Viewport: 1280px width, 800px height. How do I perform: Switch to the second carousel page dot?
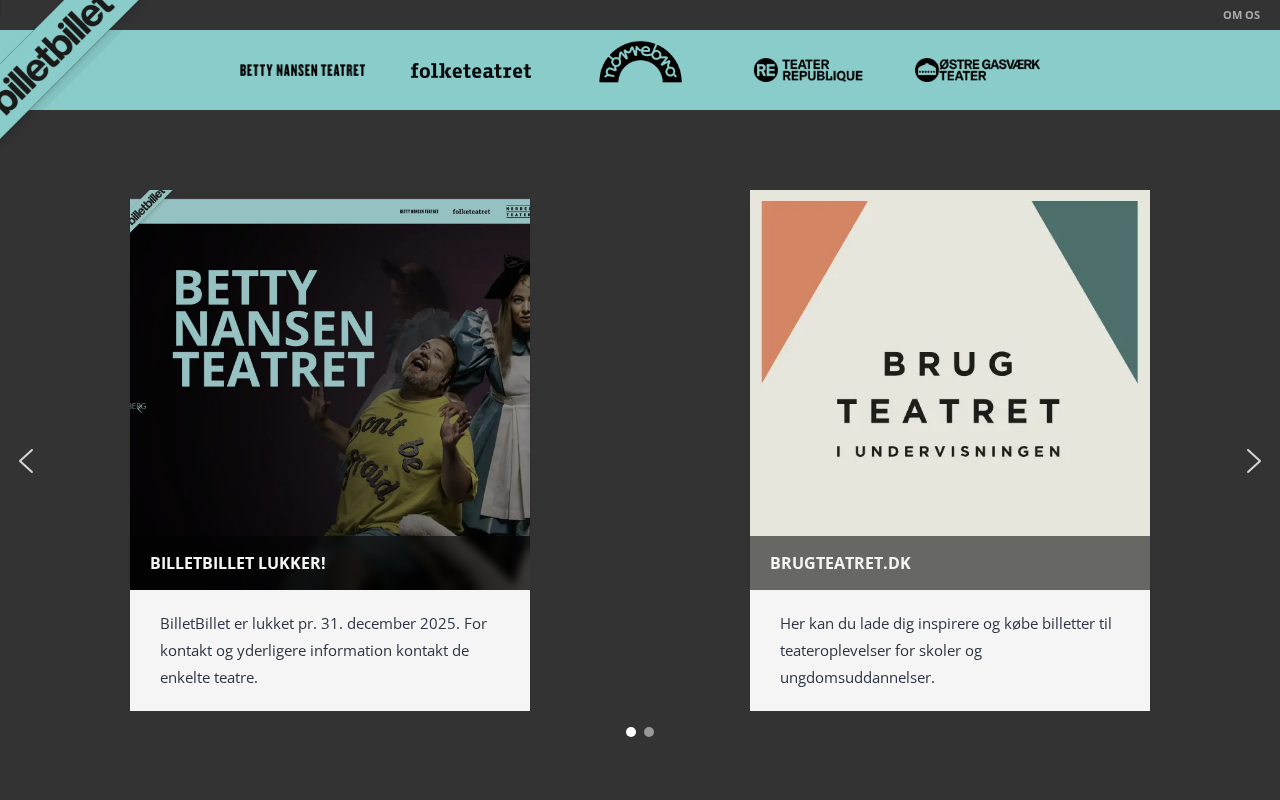click(x=649, y=732)
